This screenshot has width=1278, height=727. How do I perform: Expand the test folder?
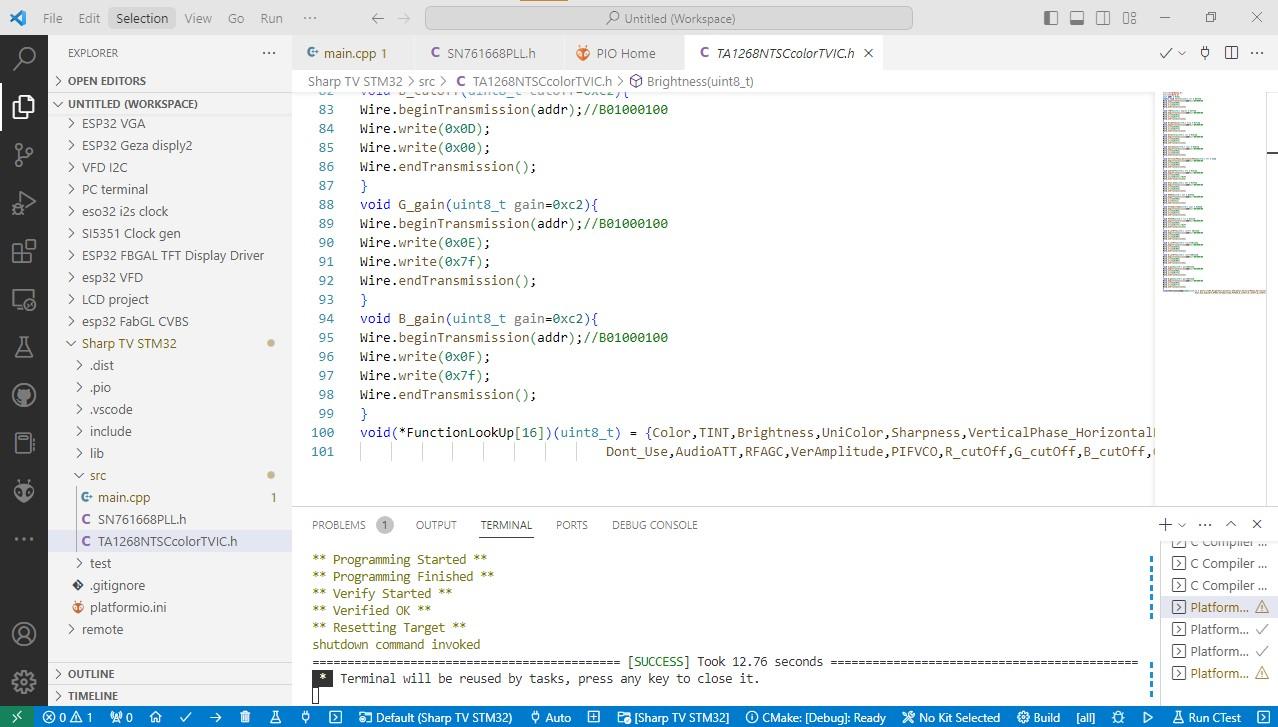(100, 563)
